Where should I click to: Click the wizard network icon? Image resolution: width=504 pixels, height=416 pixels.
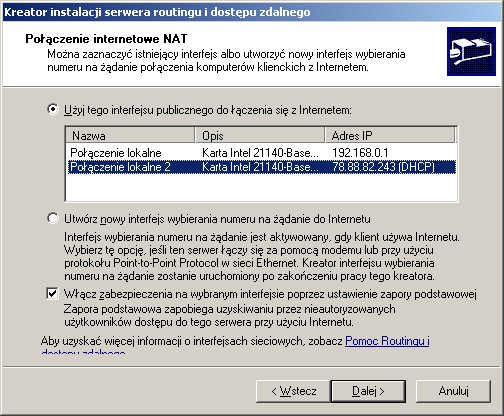click(x=471, y=52)
